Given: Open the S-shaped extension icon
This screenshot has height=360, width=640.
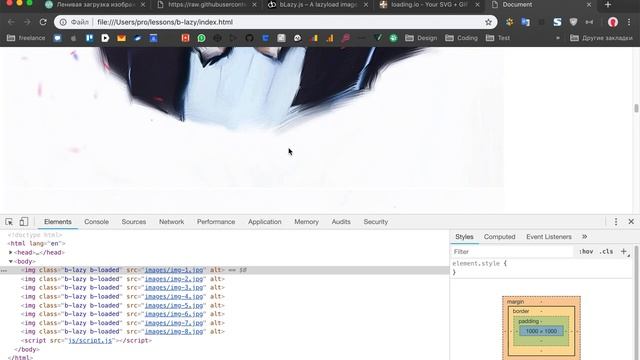Looking at the screenshot, I should pos(557,22).
